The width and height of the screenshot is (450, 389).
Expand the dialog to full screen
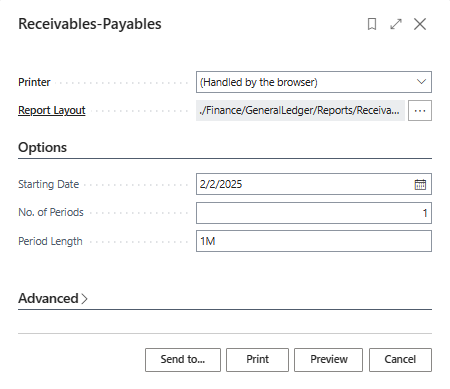[x=396, y=24]
